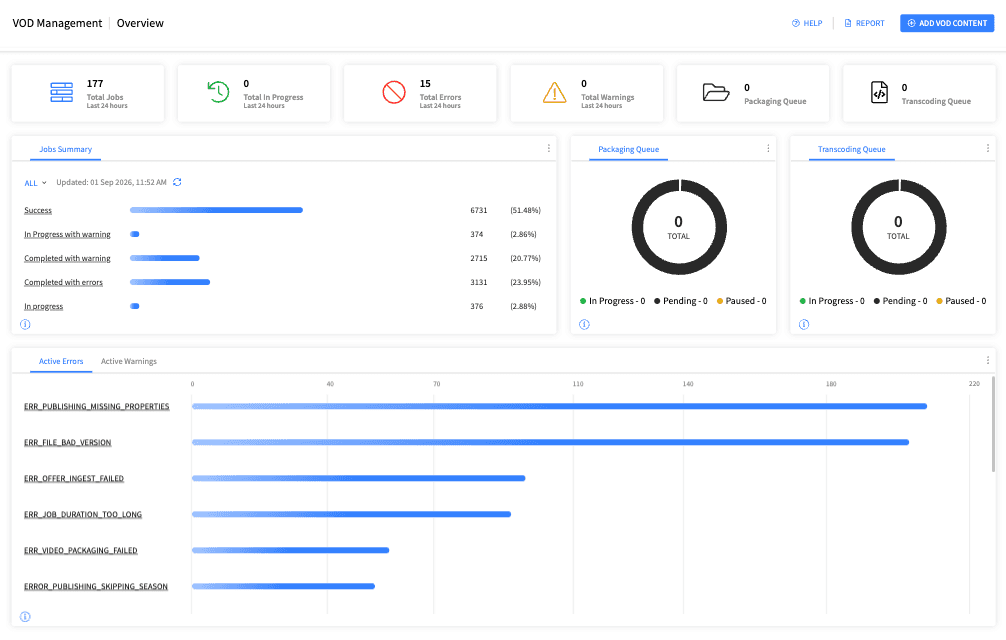1006x640 pixels.
Task: Click the 15 Total Errors card
Action: 420,93
